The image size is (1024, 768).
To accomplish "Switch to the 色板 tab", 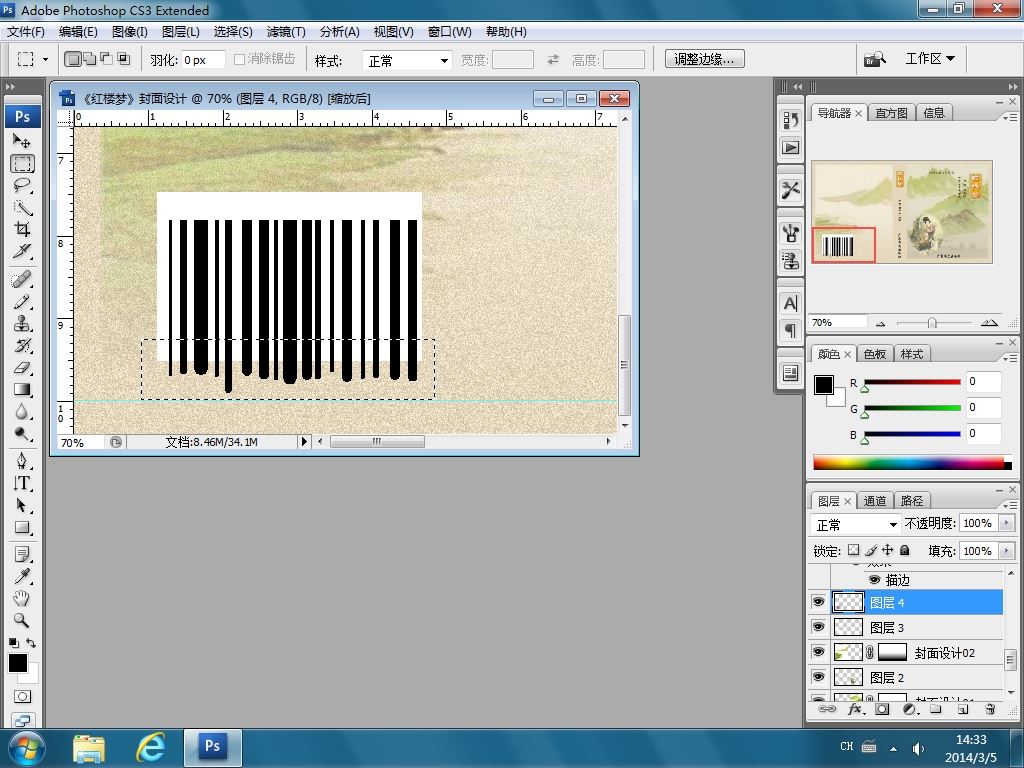I will pyautogui.click(x=874, y=354).
